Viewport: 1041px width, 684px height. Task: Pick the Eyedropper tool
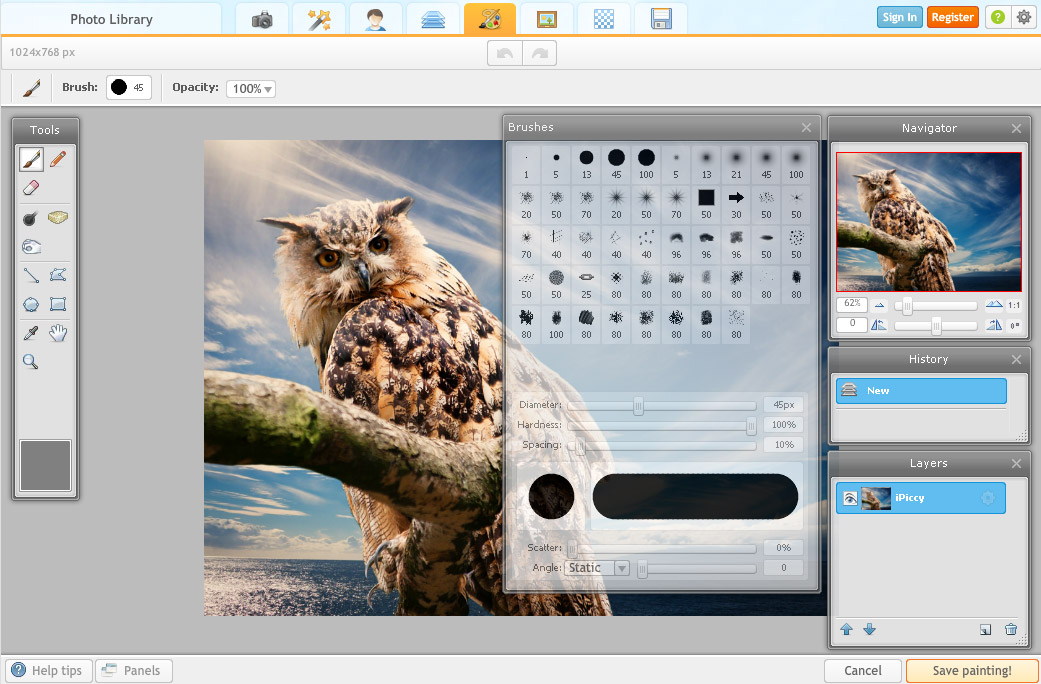click(x=31, y=334)
